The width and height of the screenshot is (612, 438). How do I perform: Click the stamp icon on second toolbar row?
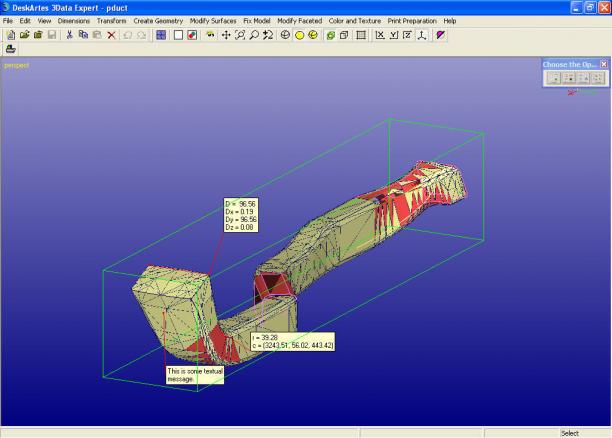tap(11, 49)
